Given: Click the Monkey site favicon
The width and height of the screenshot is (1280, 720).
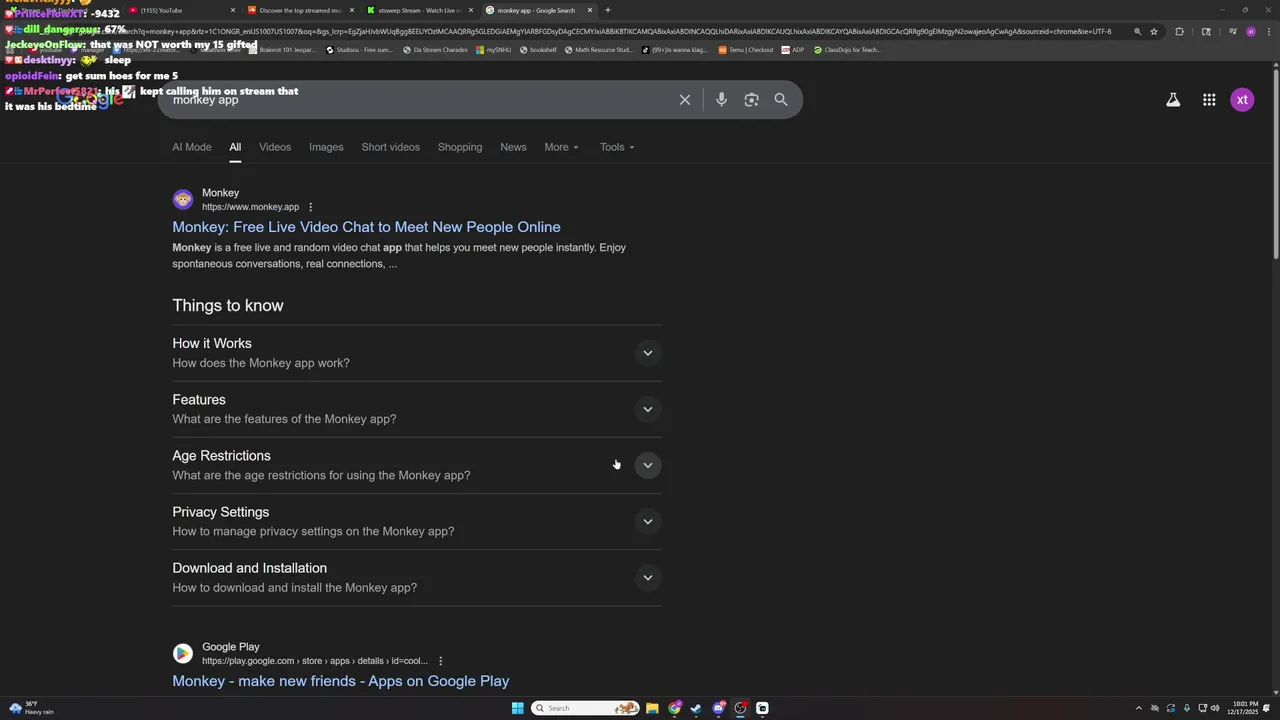Looking at the screenshot, I should pyautogui.click(x=183, y=200).
